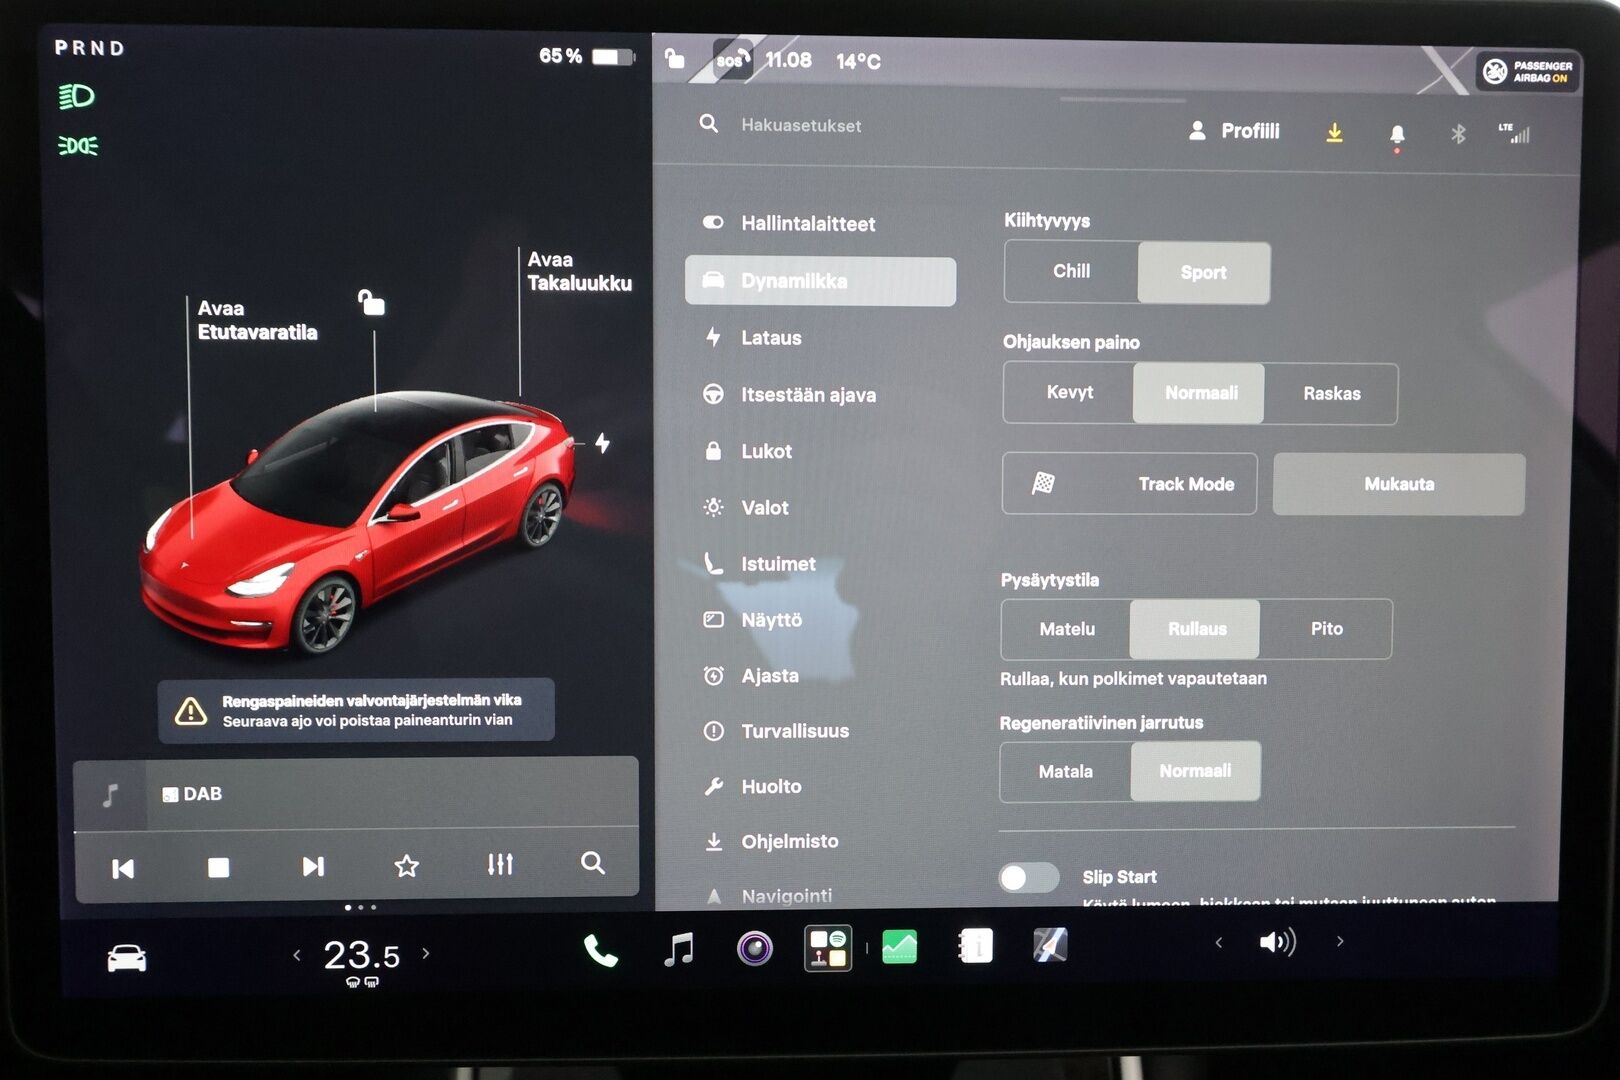Open the Profiili profile menu

[1235, 131]
